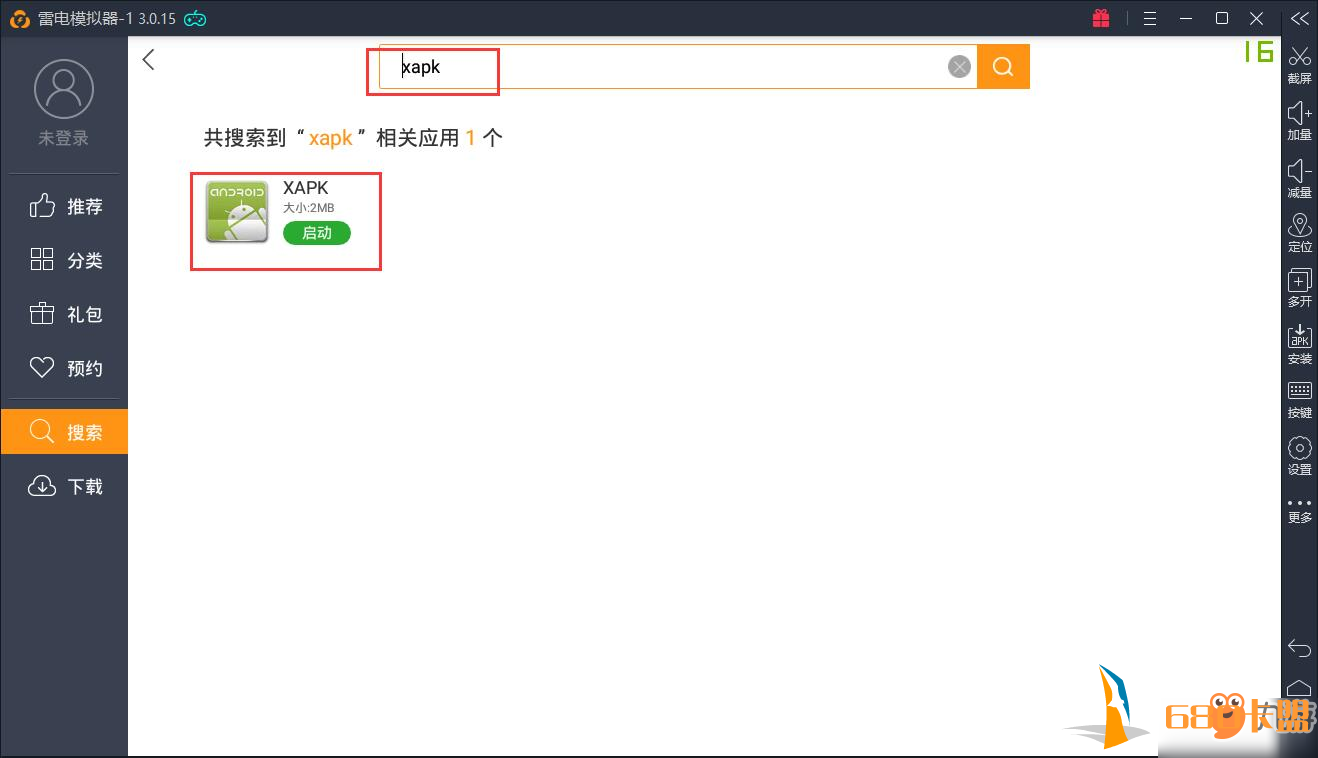The height and width of the screenshot is (758, 1318).
Task: Open the 预约 reservations tab
Action: pyautogui.click(x=64, y=368)
